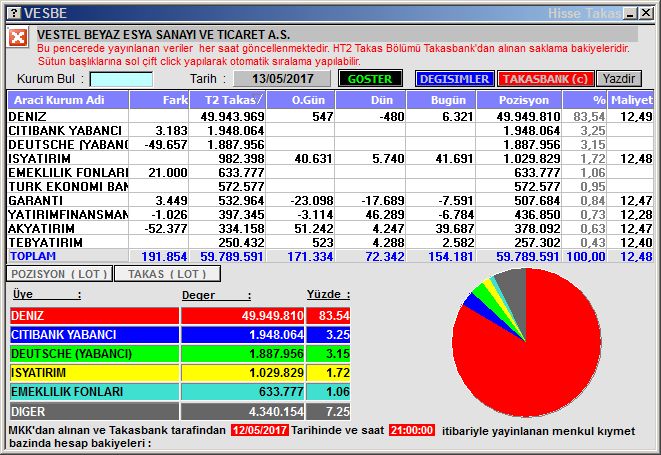This screenshot has height=455, width=661.
Task: Sort by T2 Takas column header
Action: tap(228, 100)
